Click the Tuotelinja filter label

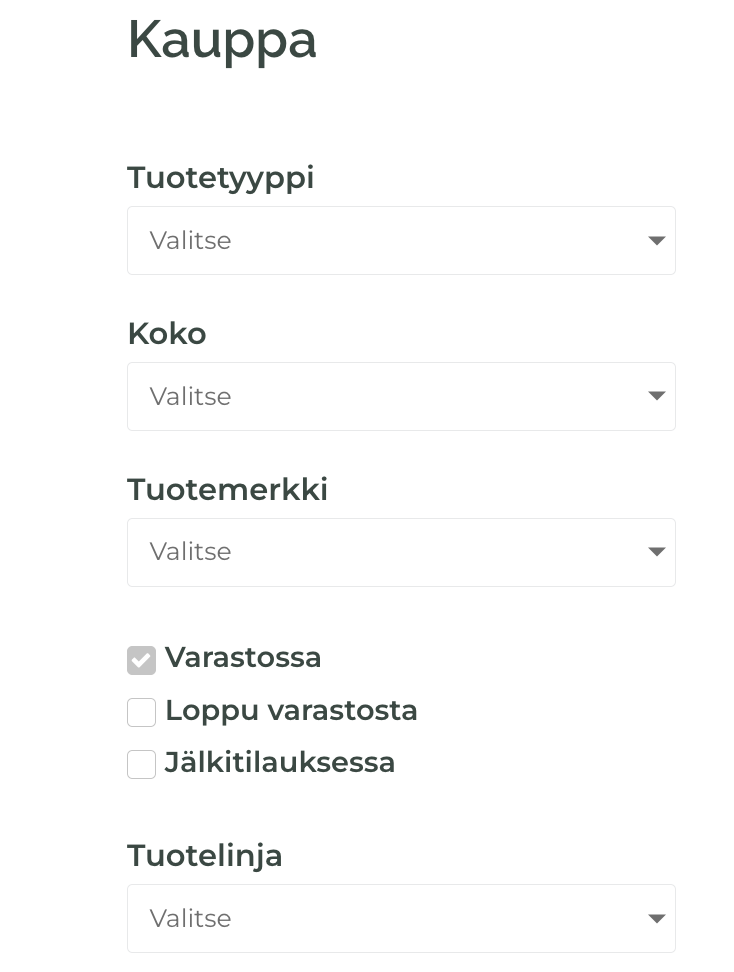(205, 857)
